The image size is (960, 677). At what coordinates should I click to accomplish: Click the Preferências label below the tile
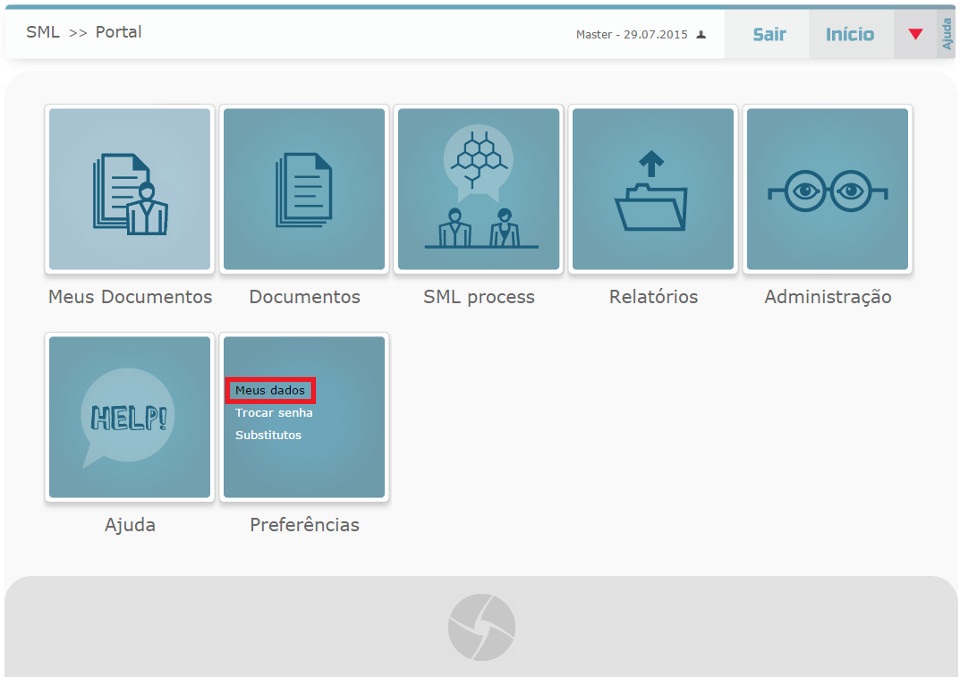(304, 525)
